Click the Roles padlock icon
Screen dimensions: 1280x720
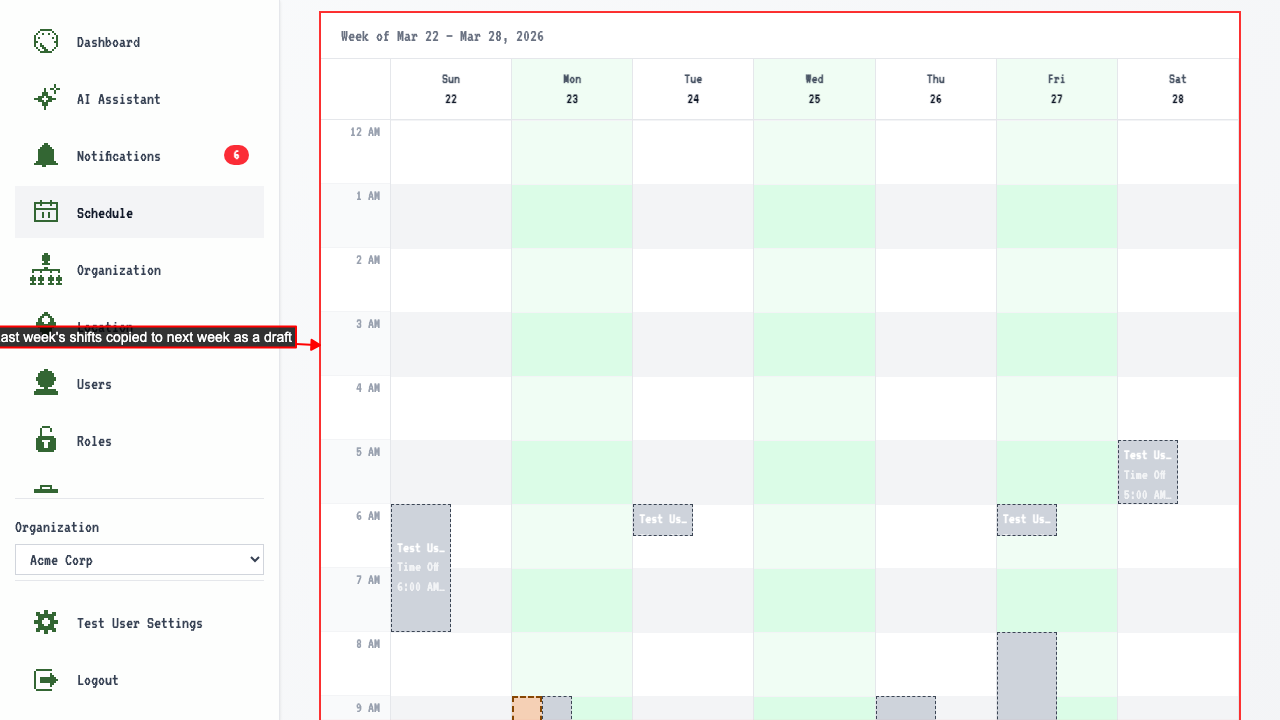pos(46,441)
